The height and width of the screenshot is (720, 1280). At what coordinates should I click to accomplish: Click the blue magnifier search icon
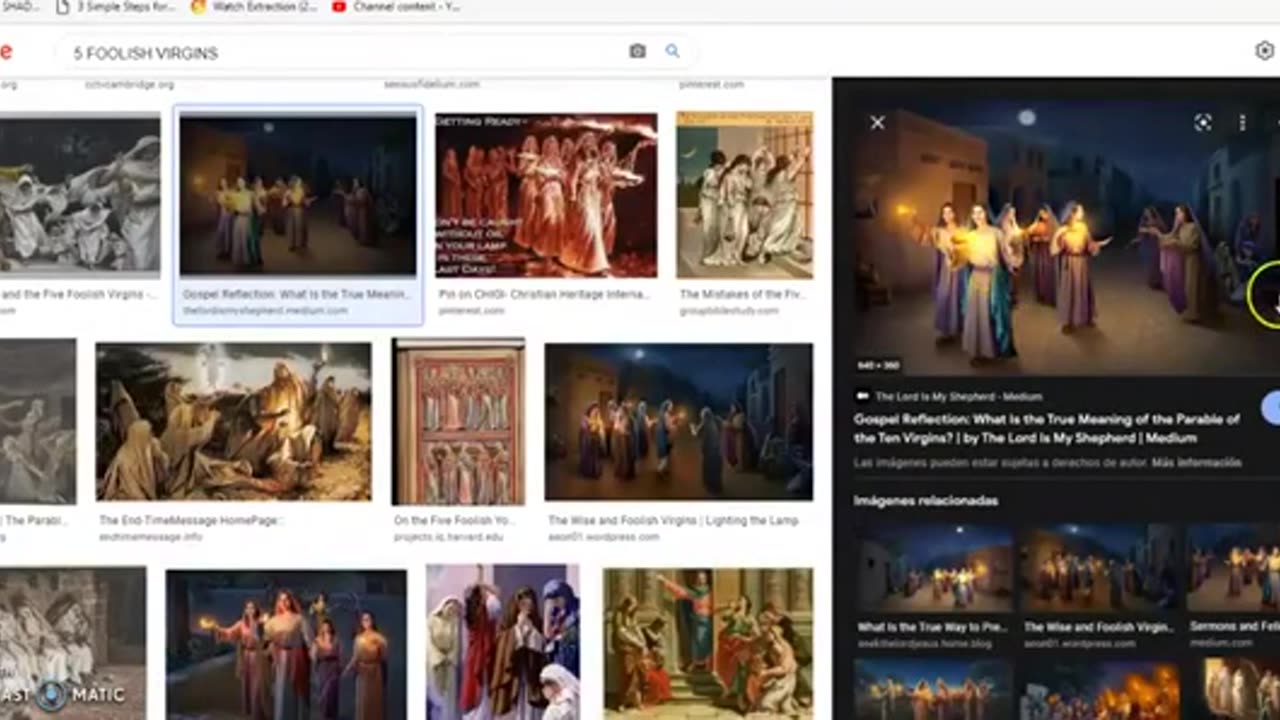coord(673,51)
